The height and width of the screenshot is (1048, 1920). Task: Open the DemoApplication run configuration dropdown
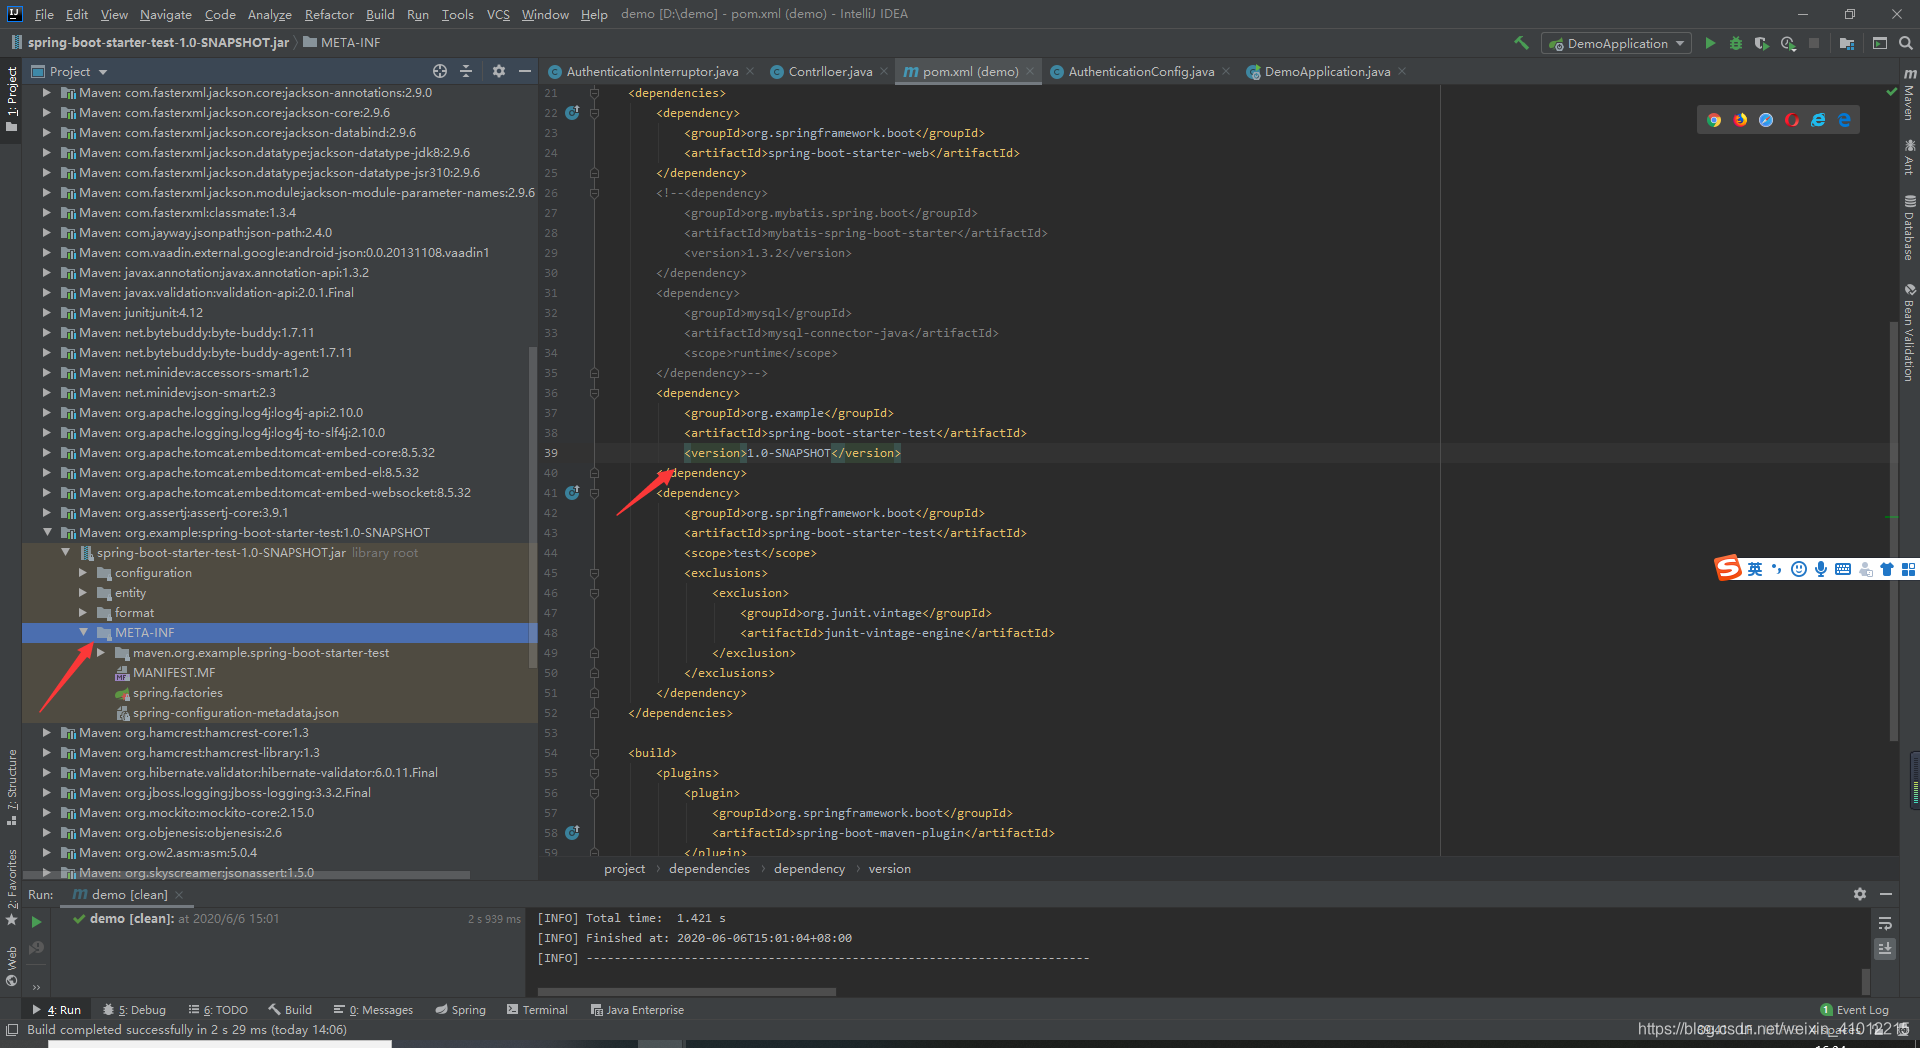(x=1616, y=43)
